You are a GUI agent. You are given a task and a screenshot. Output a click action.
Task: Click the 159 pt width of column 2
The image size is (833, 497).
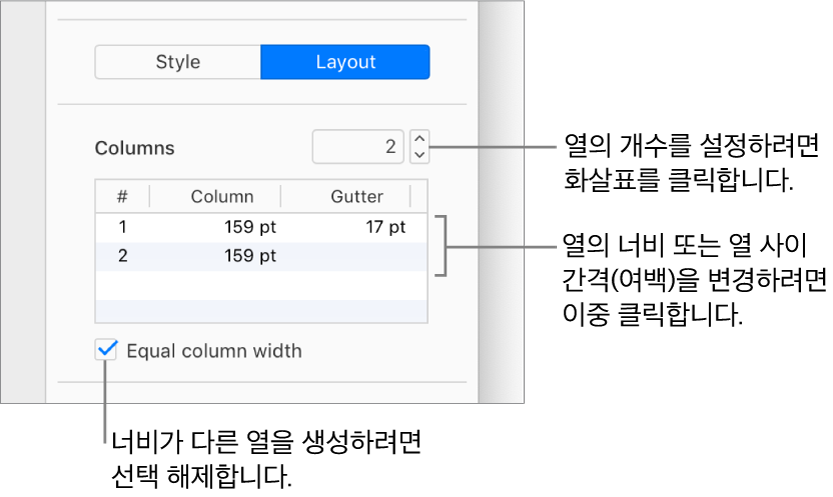[250, 256]
